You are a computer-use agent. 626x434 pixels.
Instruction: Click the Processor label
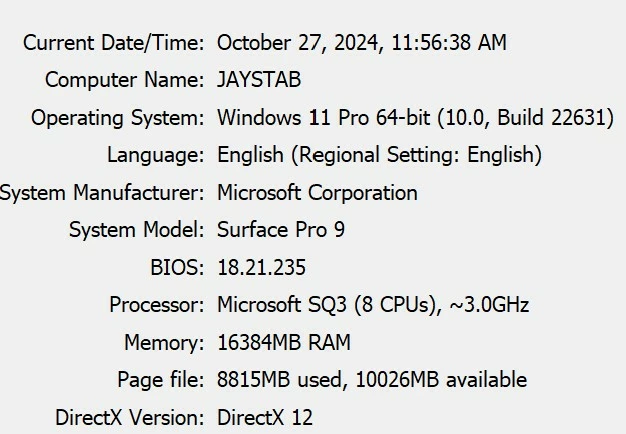[157, 305]
